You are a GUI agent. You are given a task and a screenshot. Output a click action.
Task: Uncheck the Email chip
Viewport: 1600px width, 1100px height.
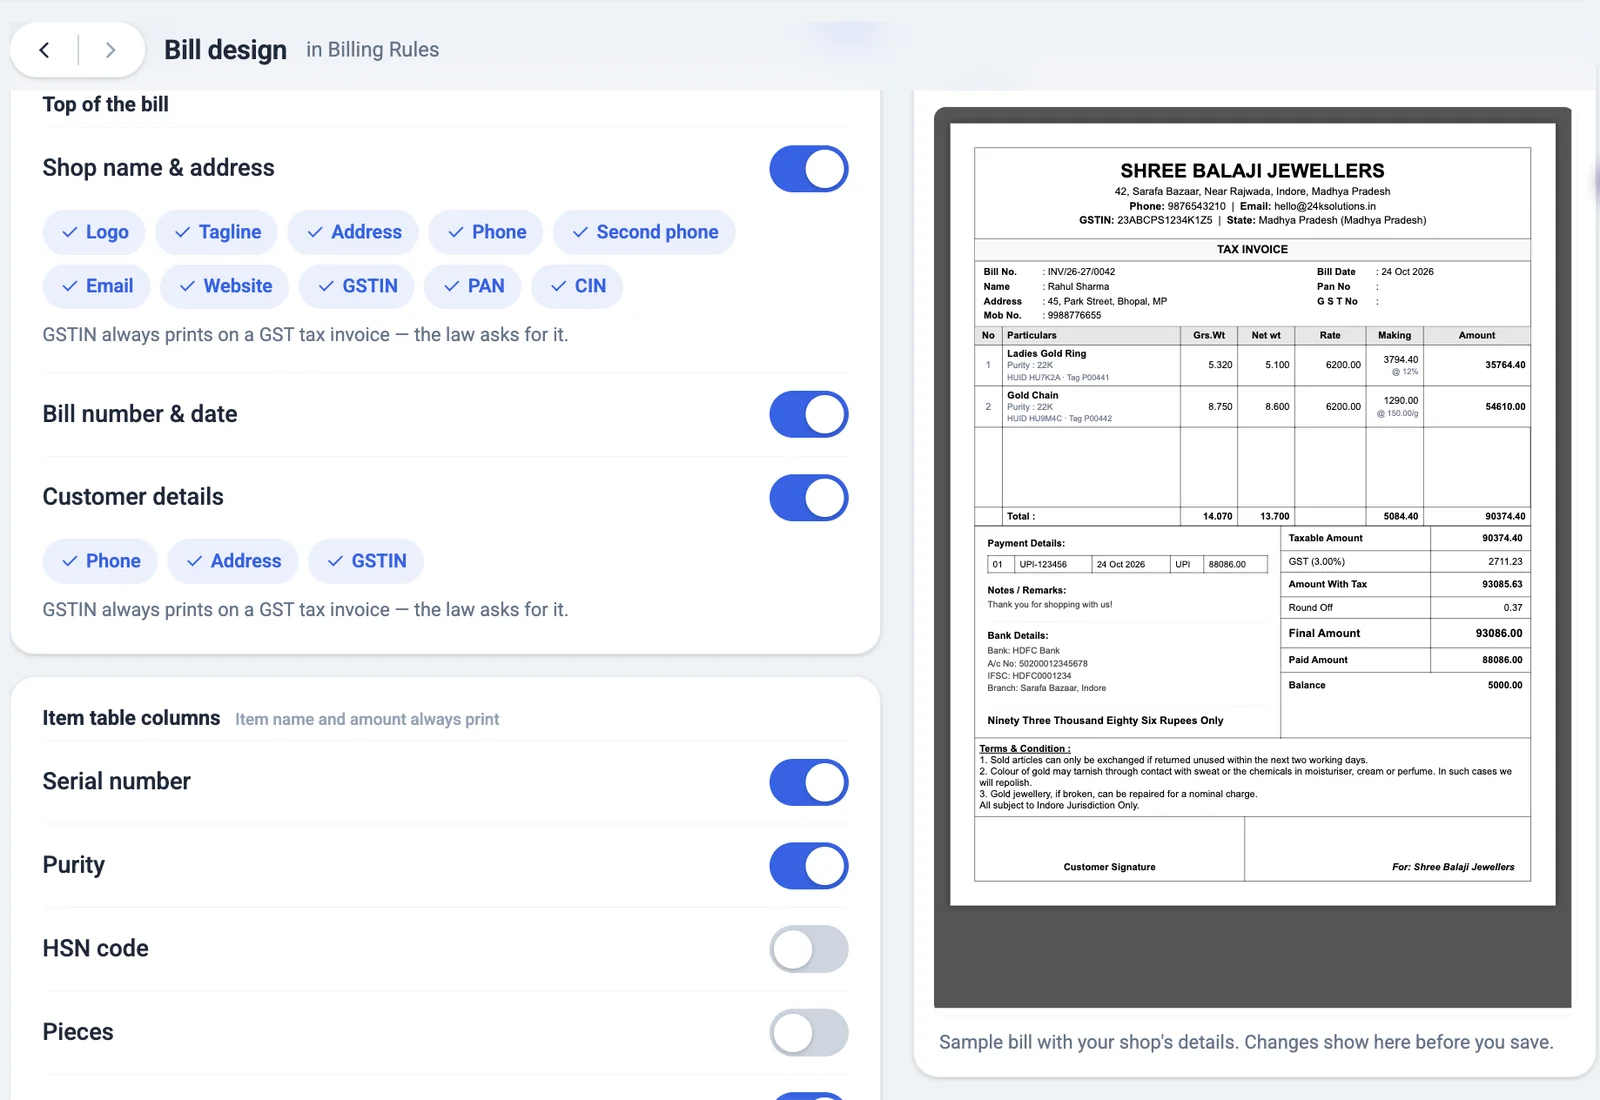[96, 286]
